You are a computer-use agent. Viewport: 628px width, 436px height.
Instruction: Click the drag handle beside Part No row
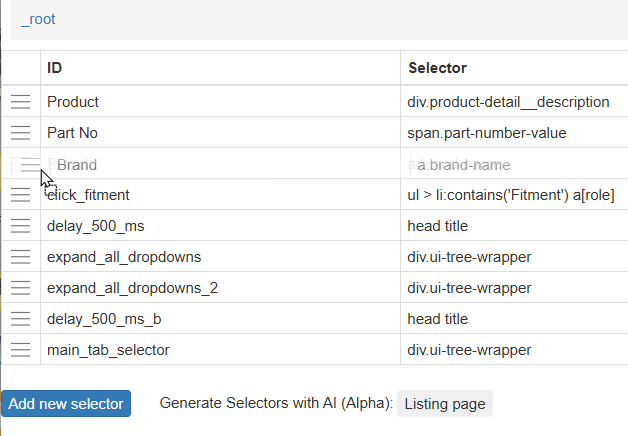click(x=20, y=132)
